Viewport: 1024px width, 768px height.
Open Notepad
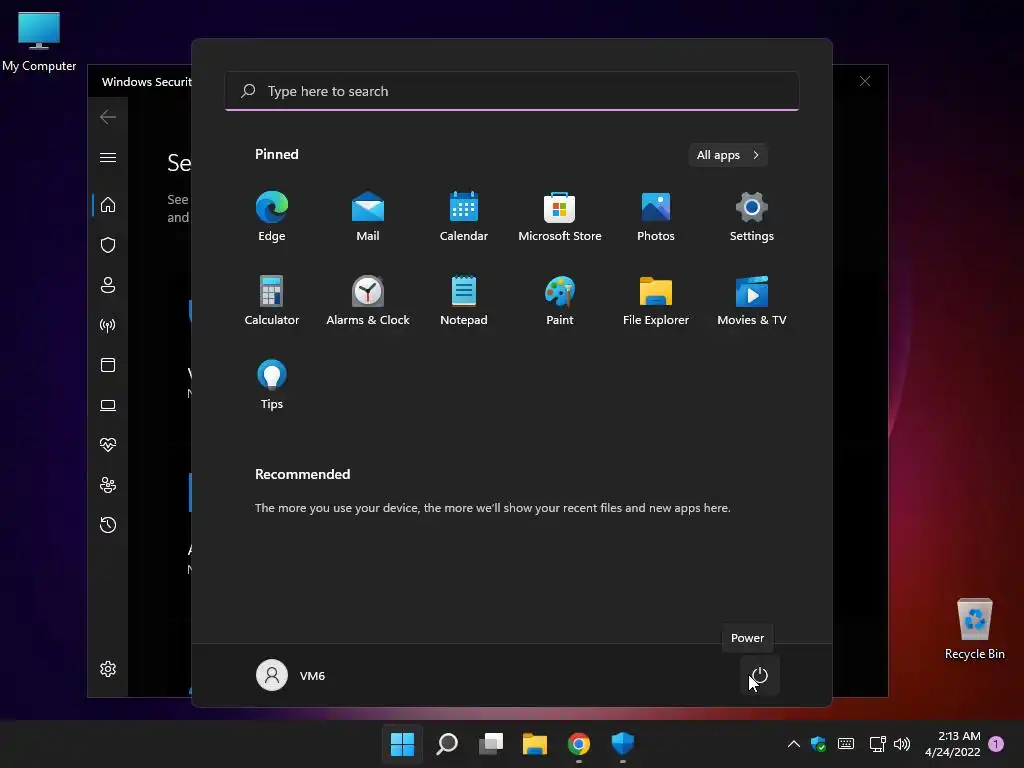(x=464, y=300)
